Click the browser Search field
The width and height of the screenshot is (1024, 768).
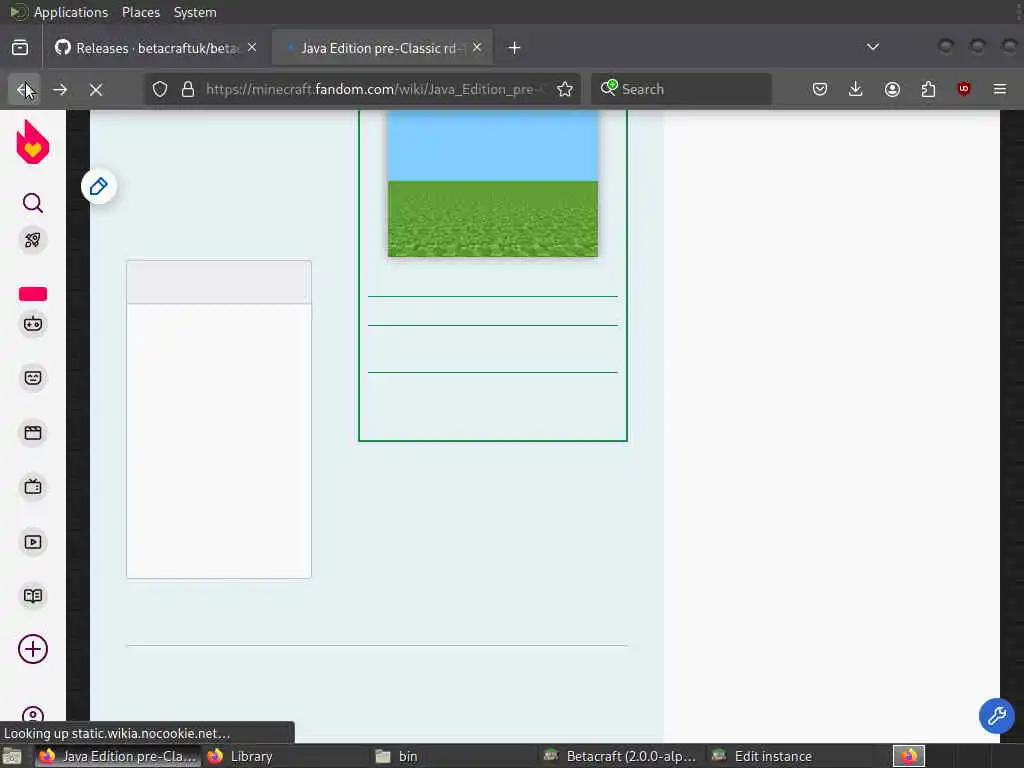(681, 89)
